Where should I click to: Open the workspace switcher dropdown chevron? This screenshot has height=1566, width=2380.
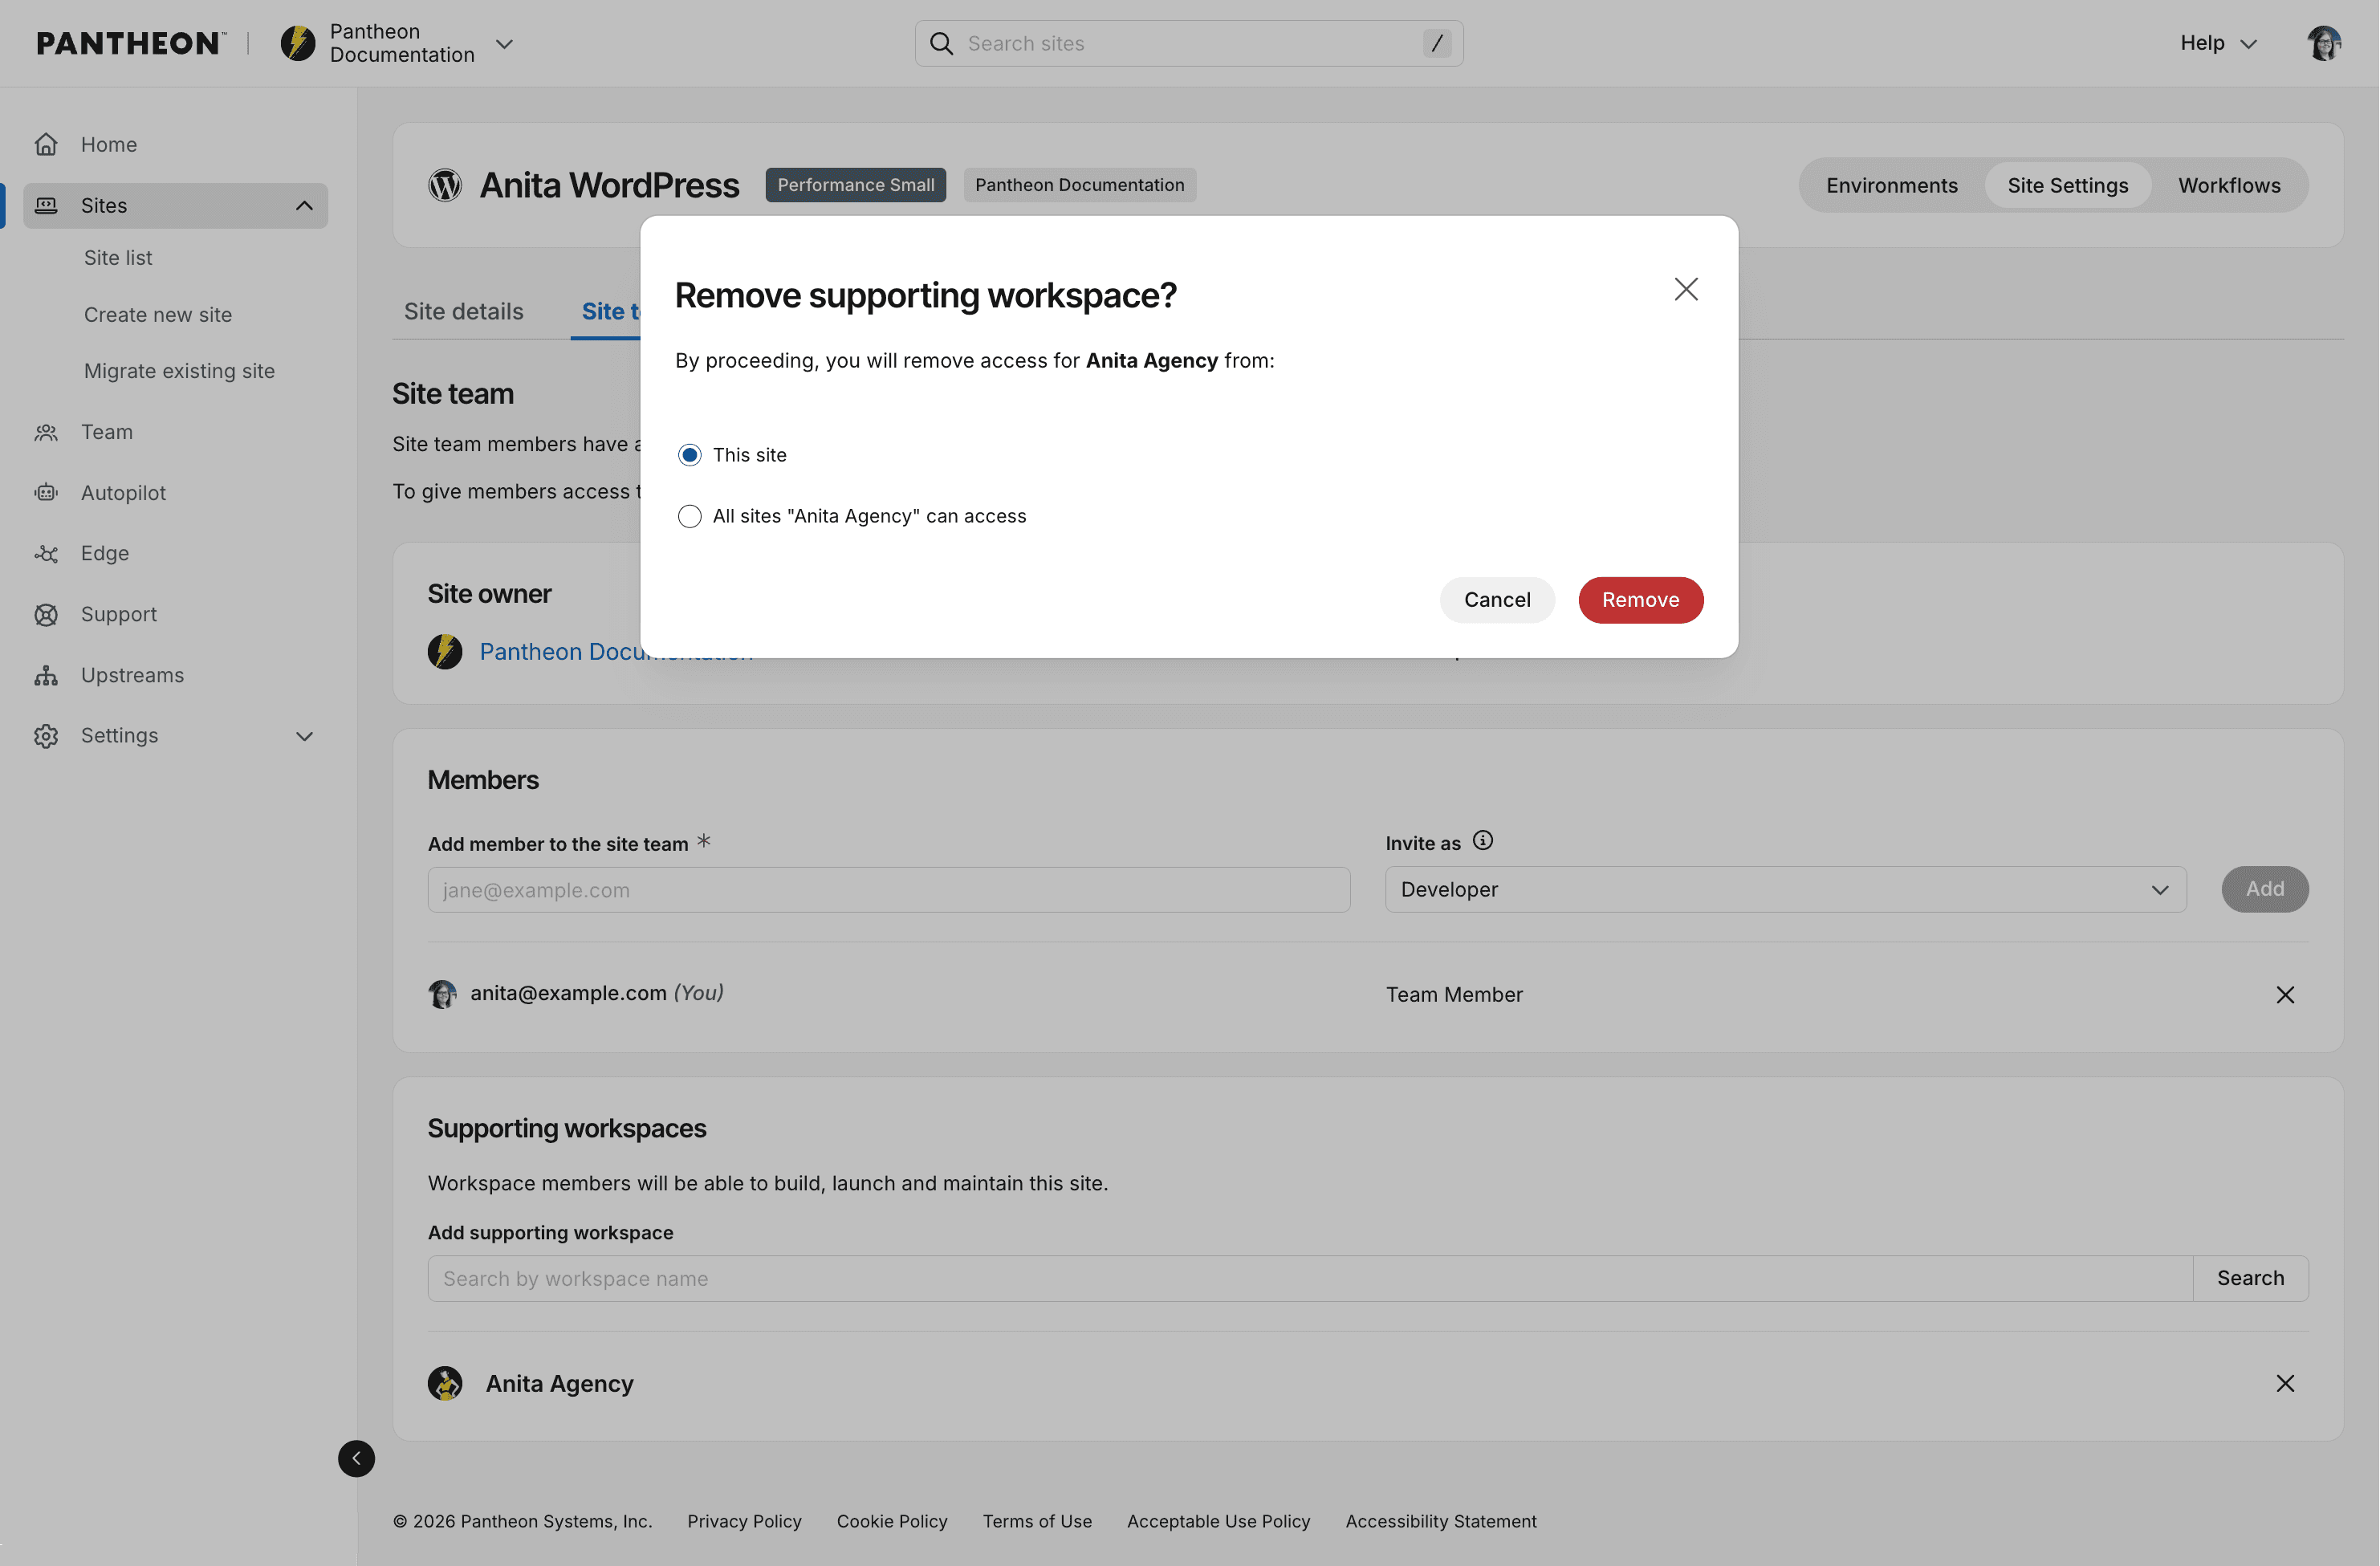tap(505, 44)
